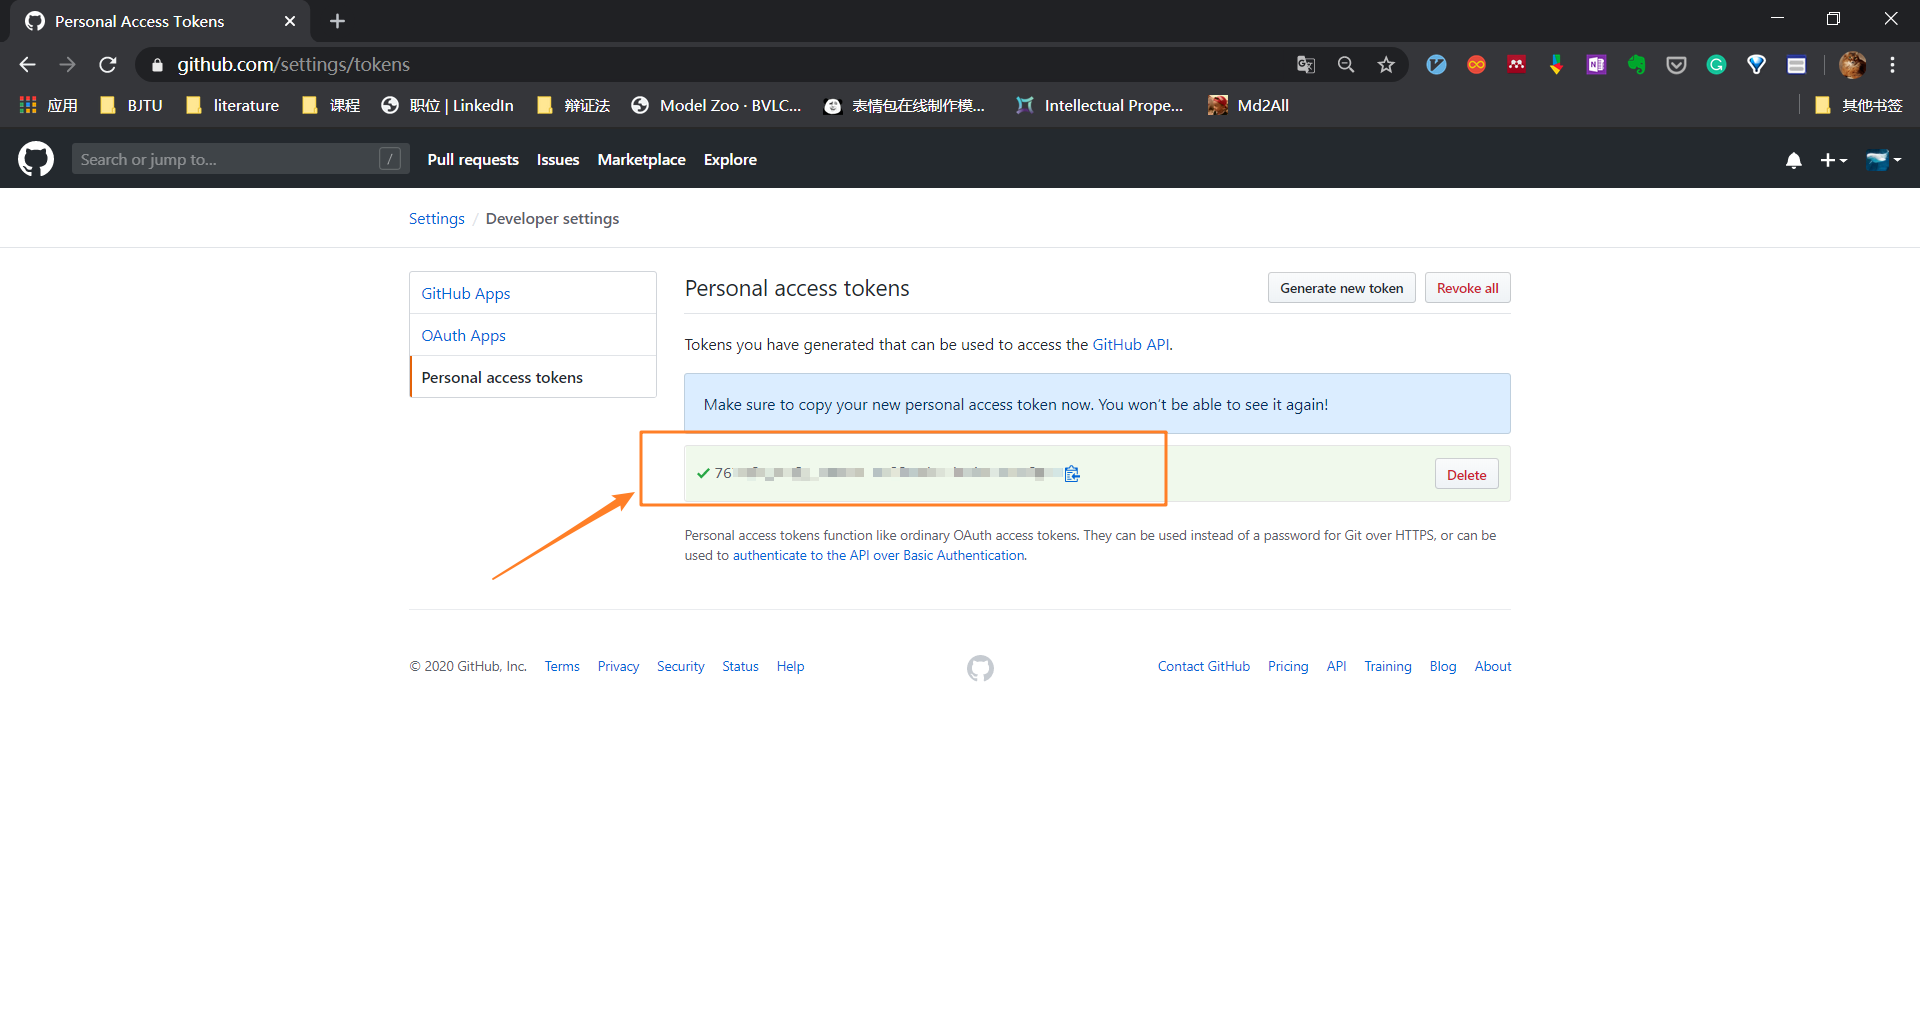Open Chrome profile avatar

[x=1852, y=65]
